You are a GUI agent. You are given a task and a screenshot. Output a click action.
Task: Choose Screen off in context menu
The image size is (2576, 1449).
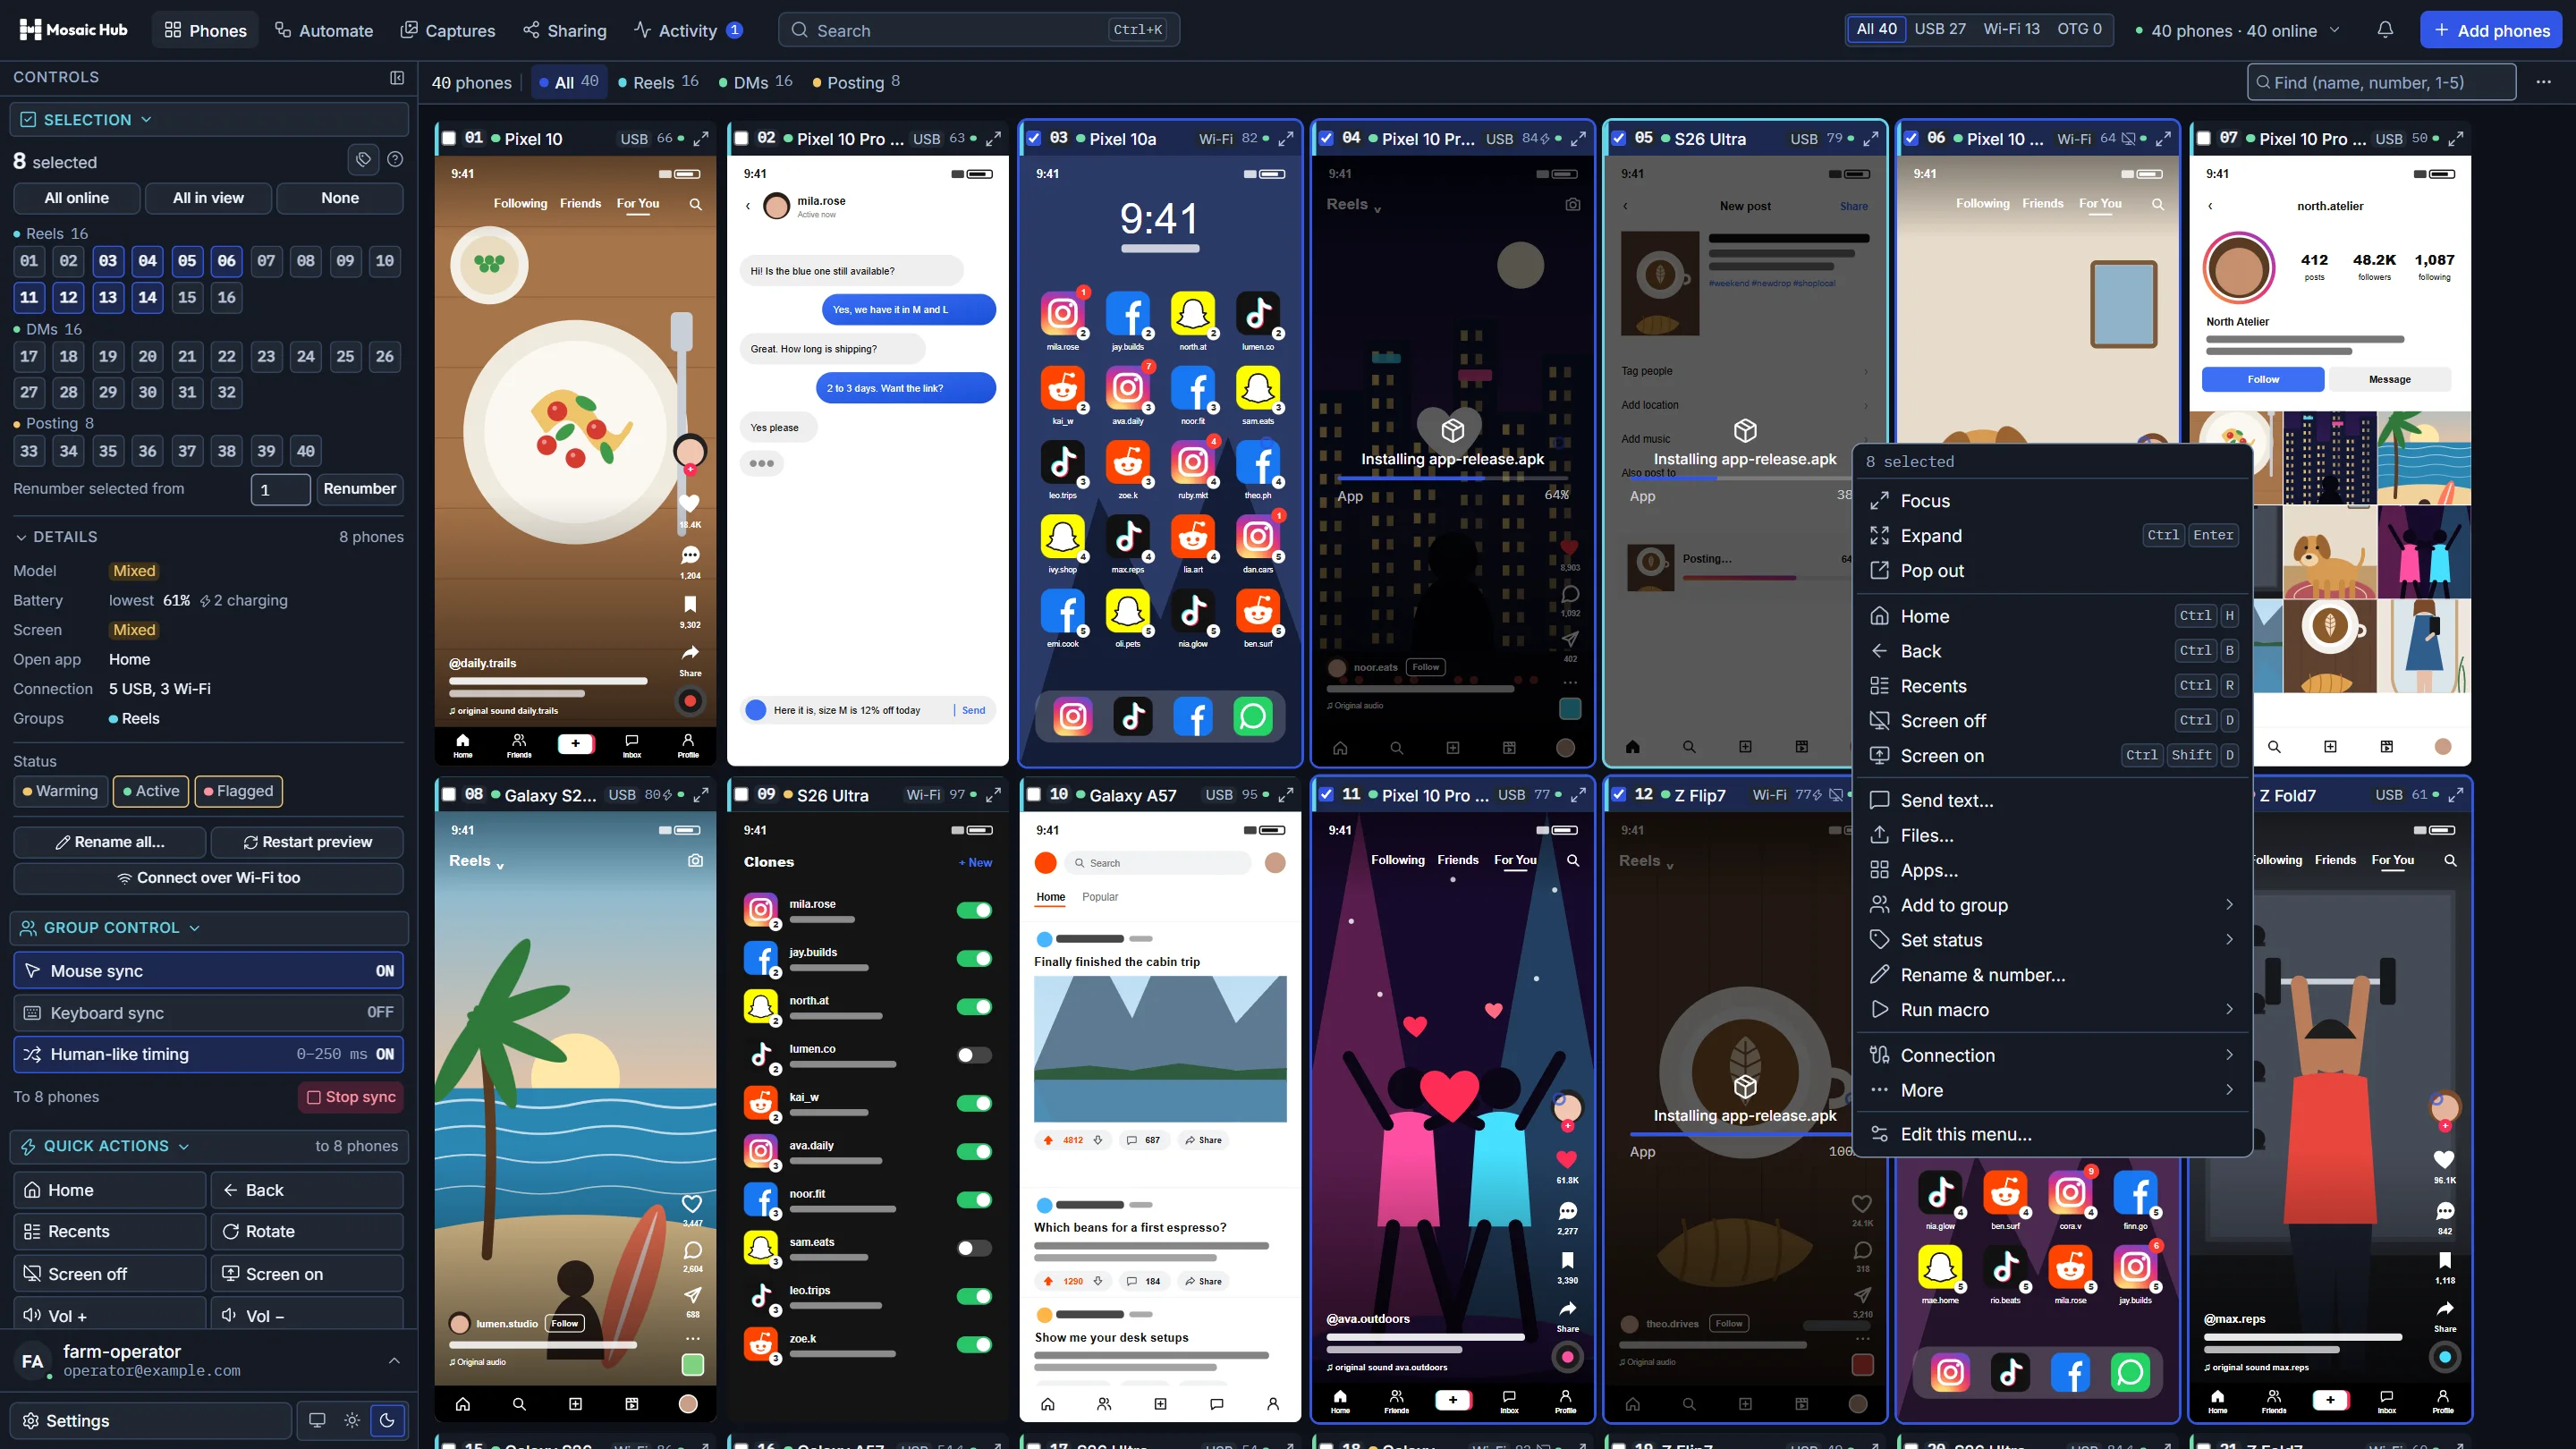(2052, 721)
